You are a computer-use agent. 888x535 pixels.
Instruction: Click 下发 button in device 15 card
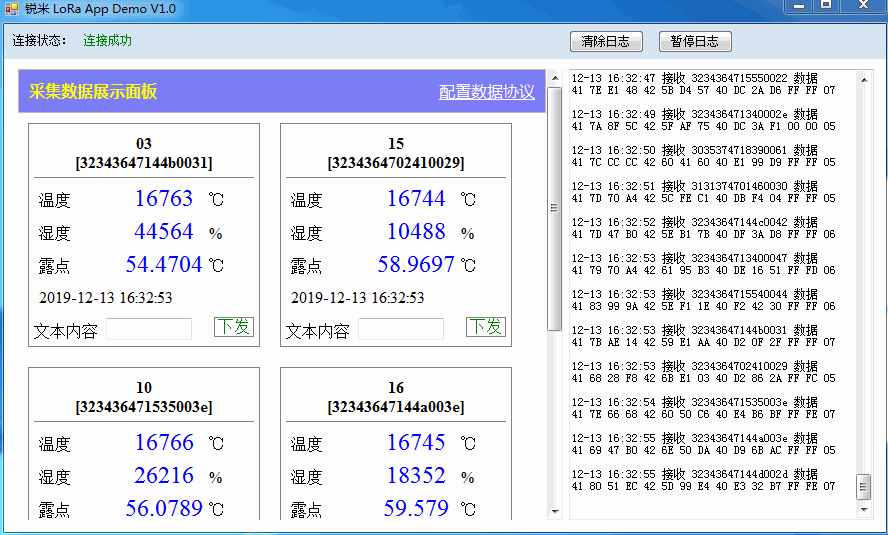point(486,327)
